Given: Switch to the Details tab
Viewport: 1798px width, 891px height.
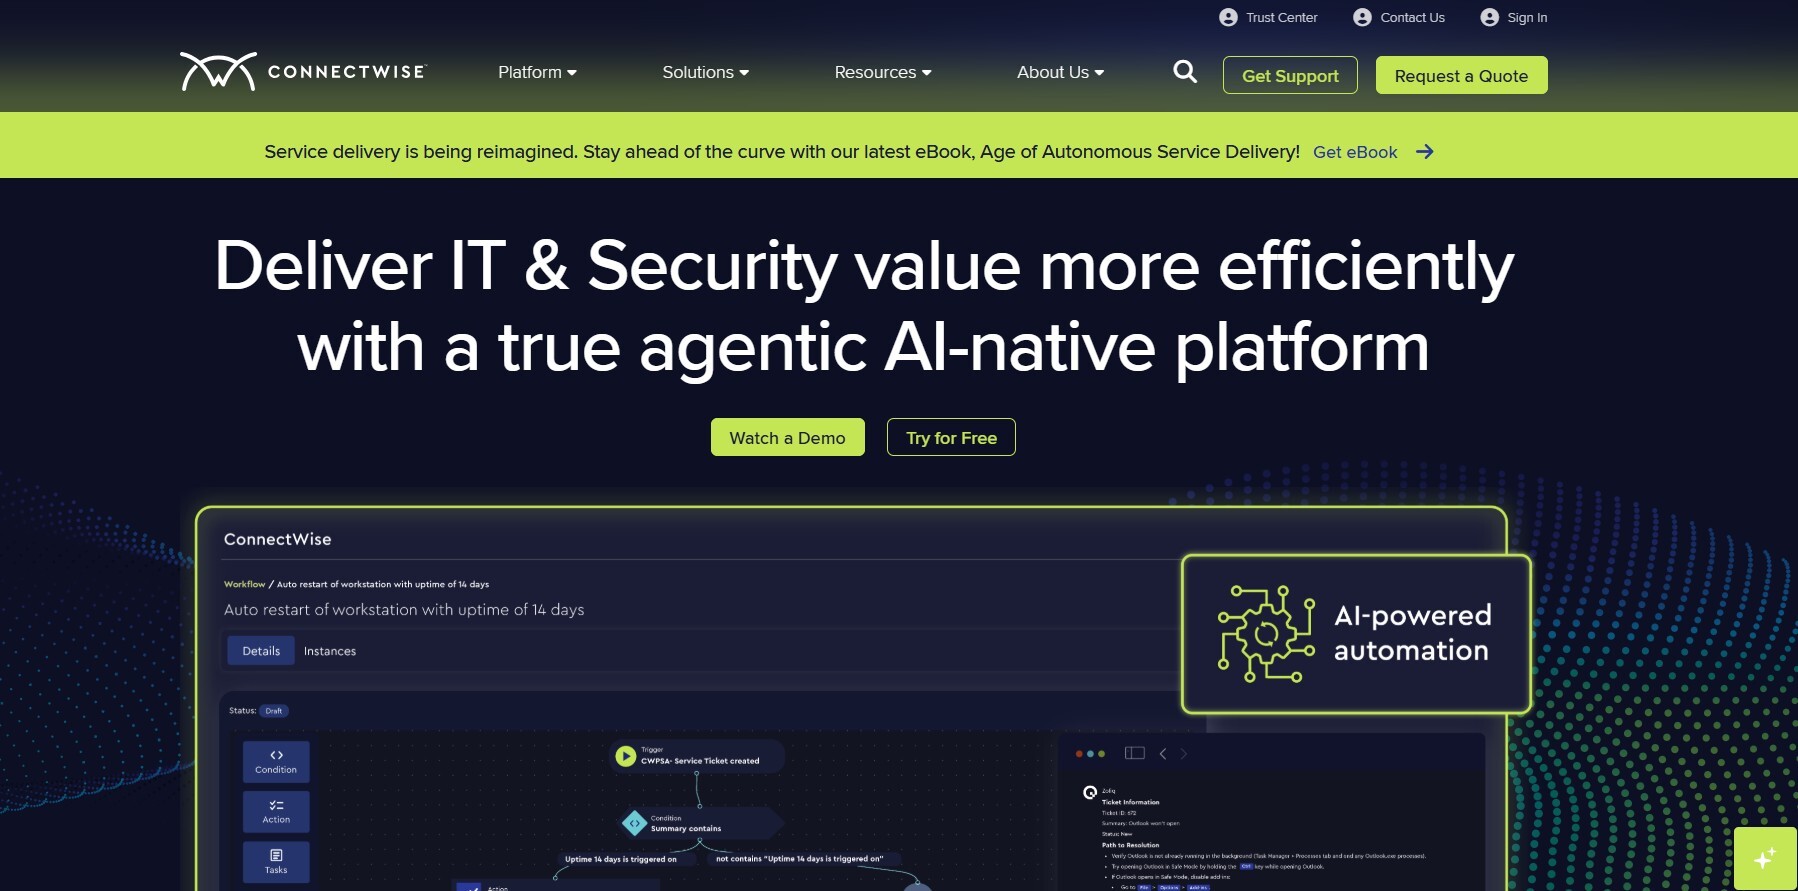Looking at the screenshot, I should 261,651.
